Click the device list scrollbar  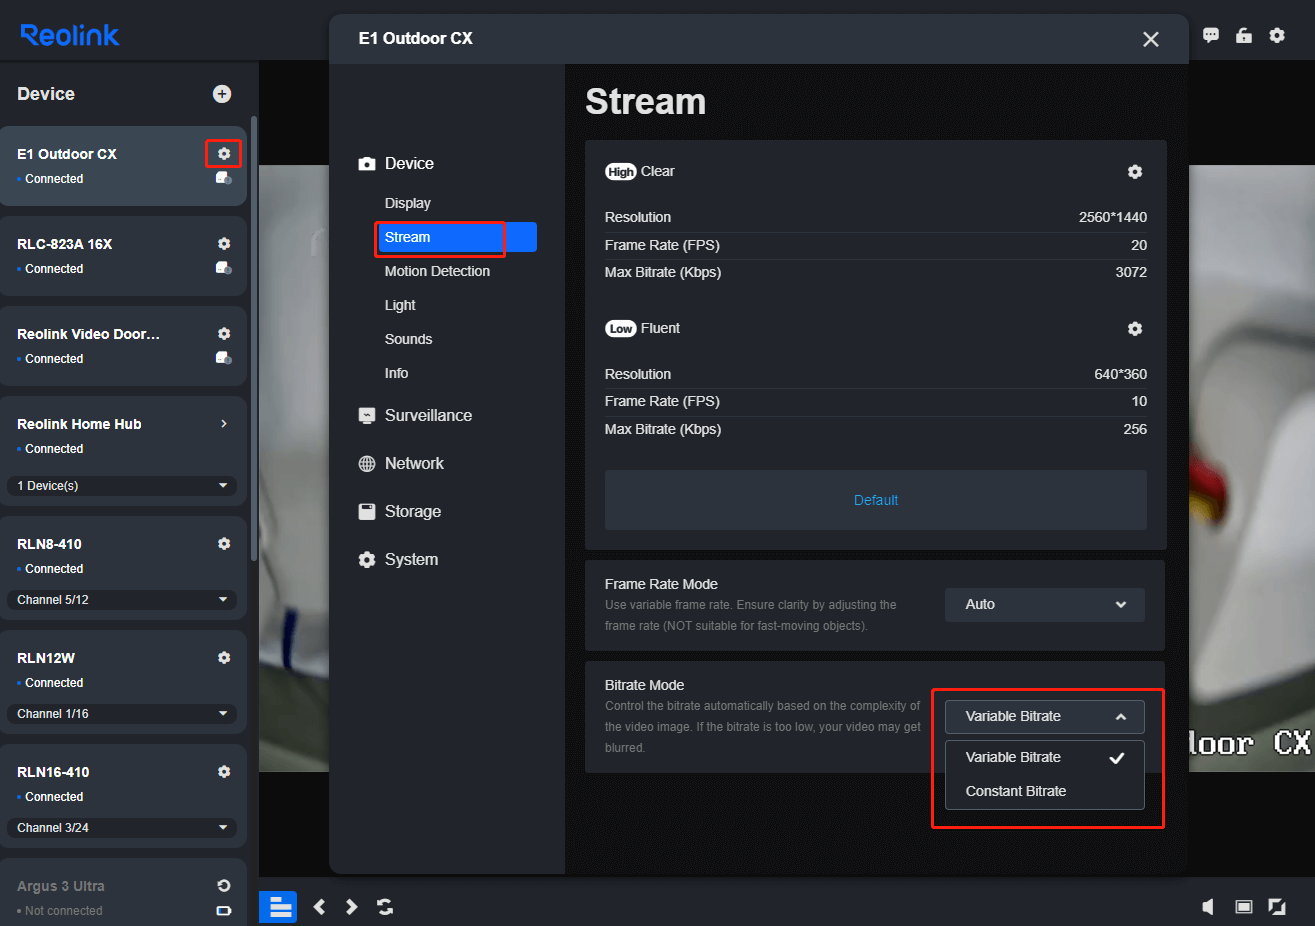(254, 338)
